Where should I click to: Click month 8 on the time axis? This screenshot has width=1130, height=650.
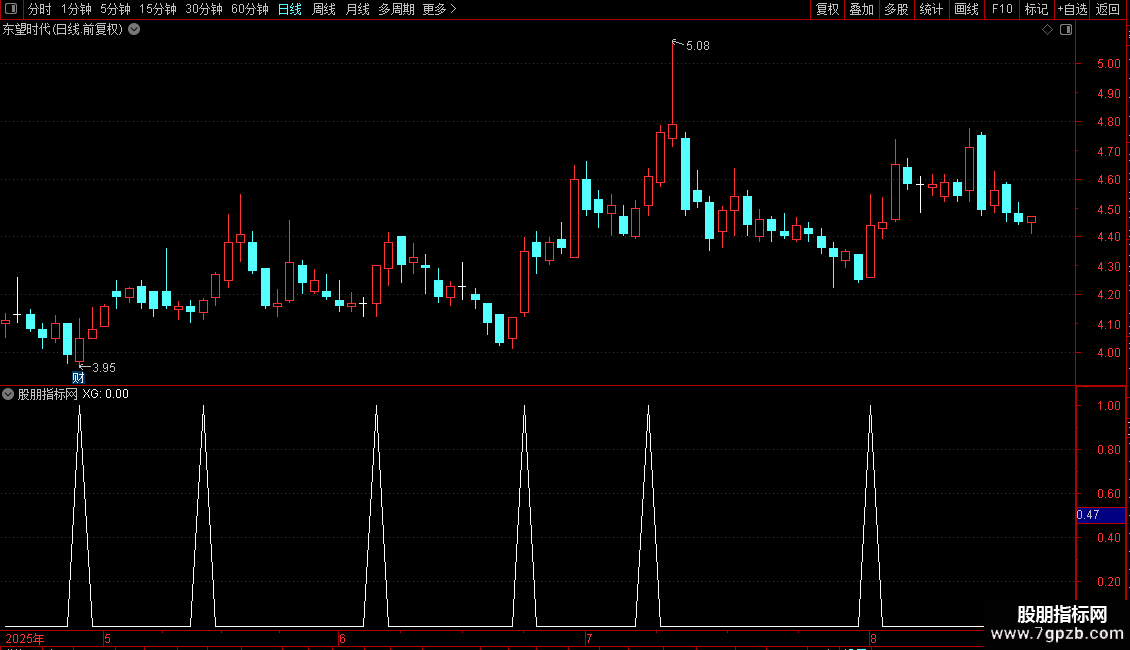(x=873, y=638)
